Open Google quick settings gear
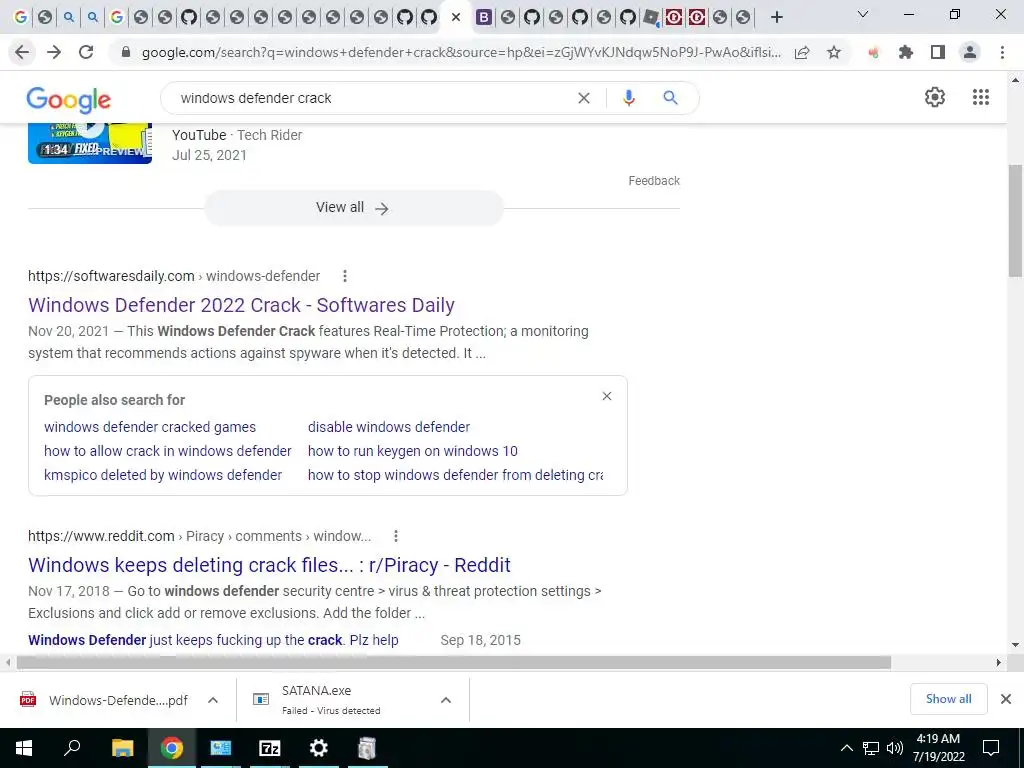This screenshot has height=768, width=1024. [935, 97]
